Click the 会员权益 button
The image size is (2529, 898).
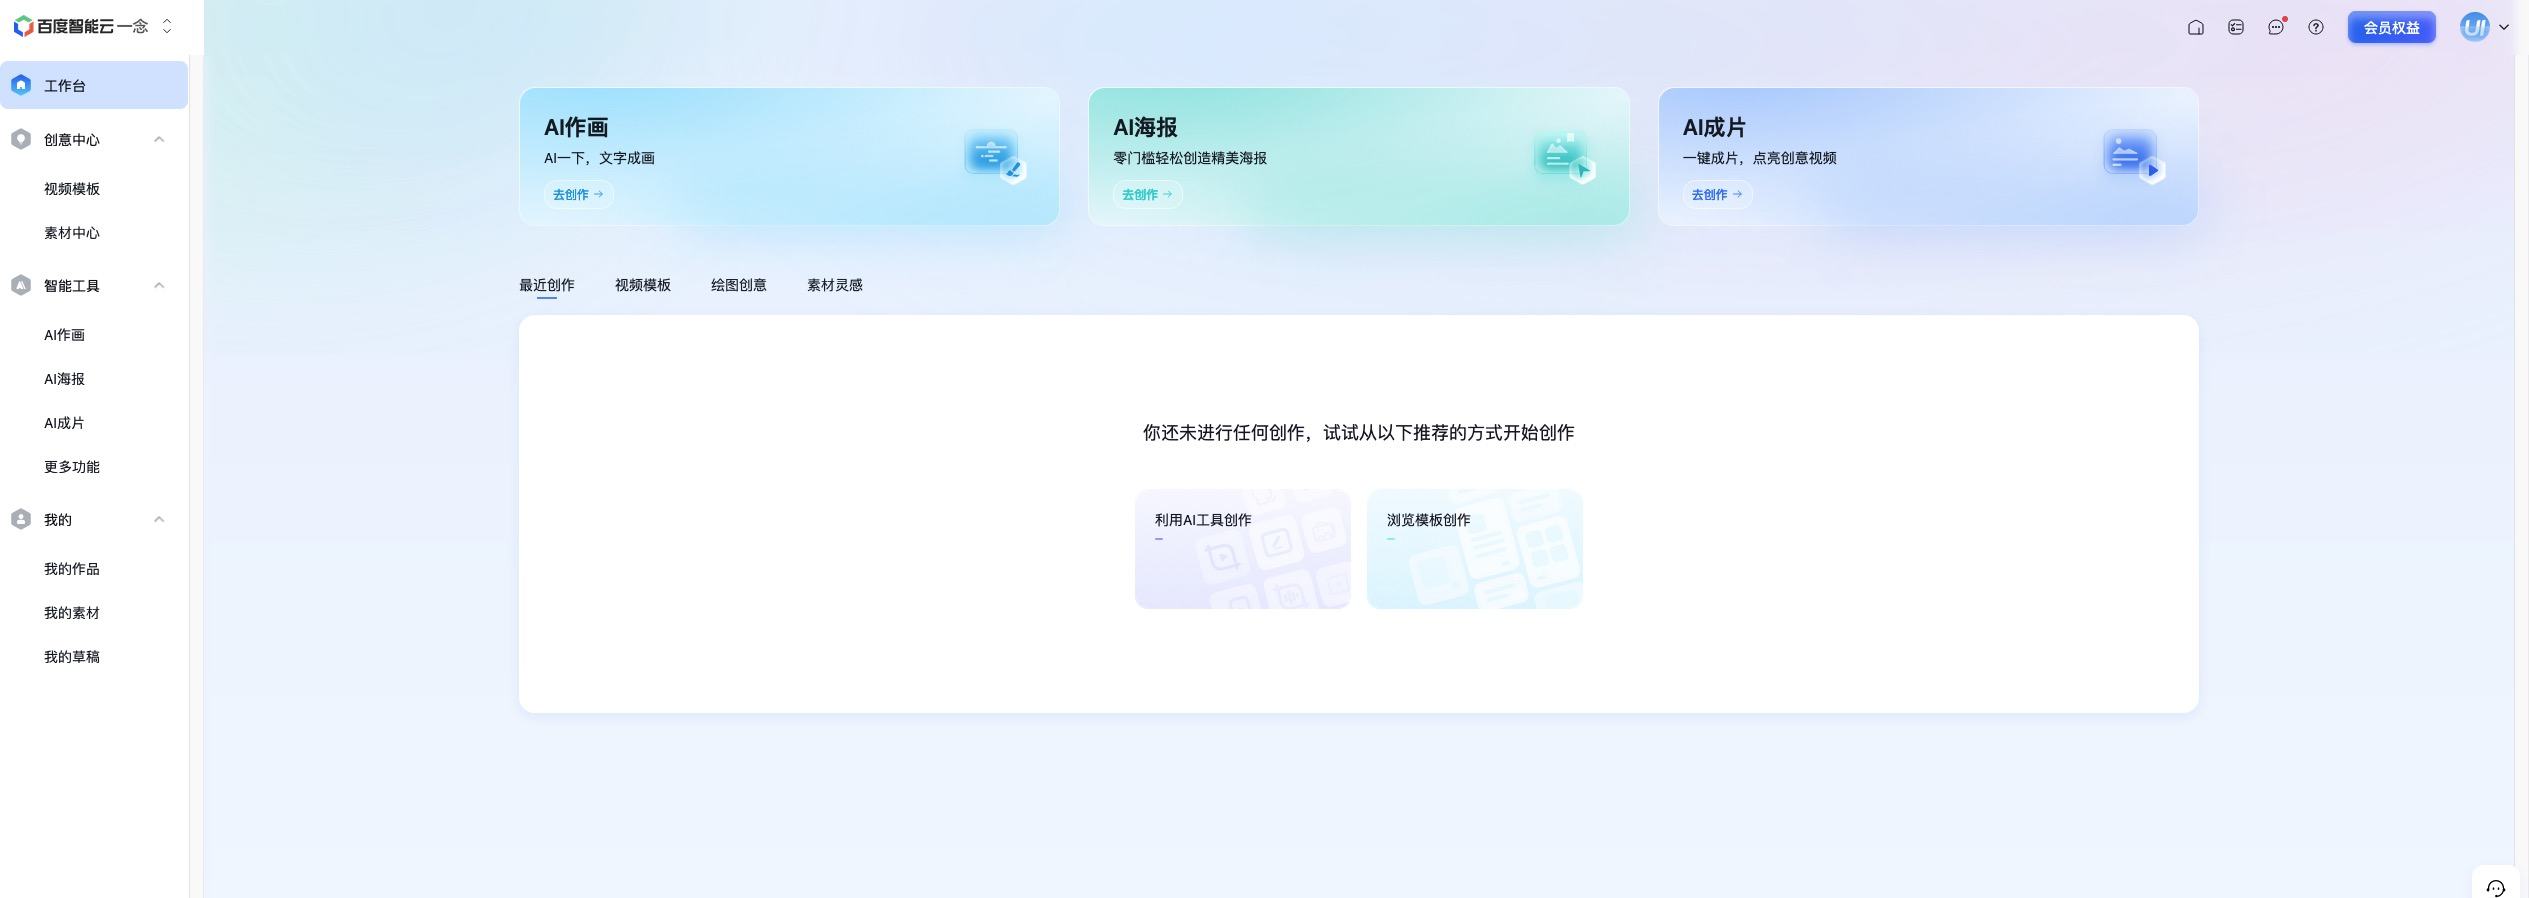point(2391,28)
